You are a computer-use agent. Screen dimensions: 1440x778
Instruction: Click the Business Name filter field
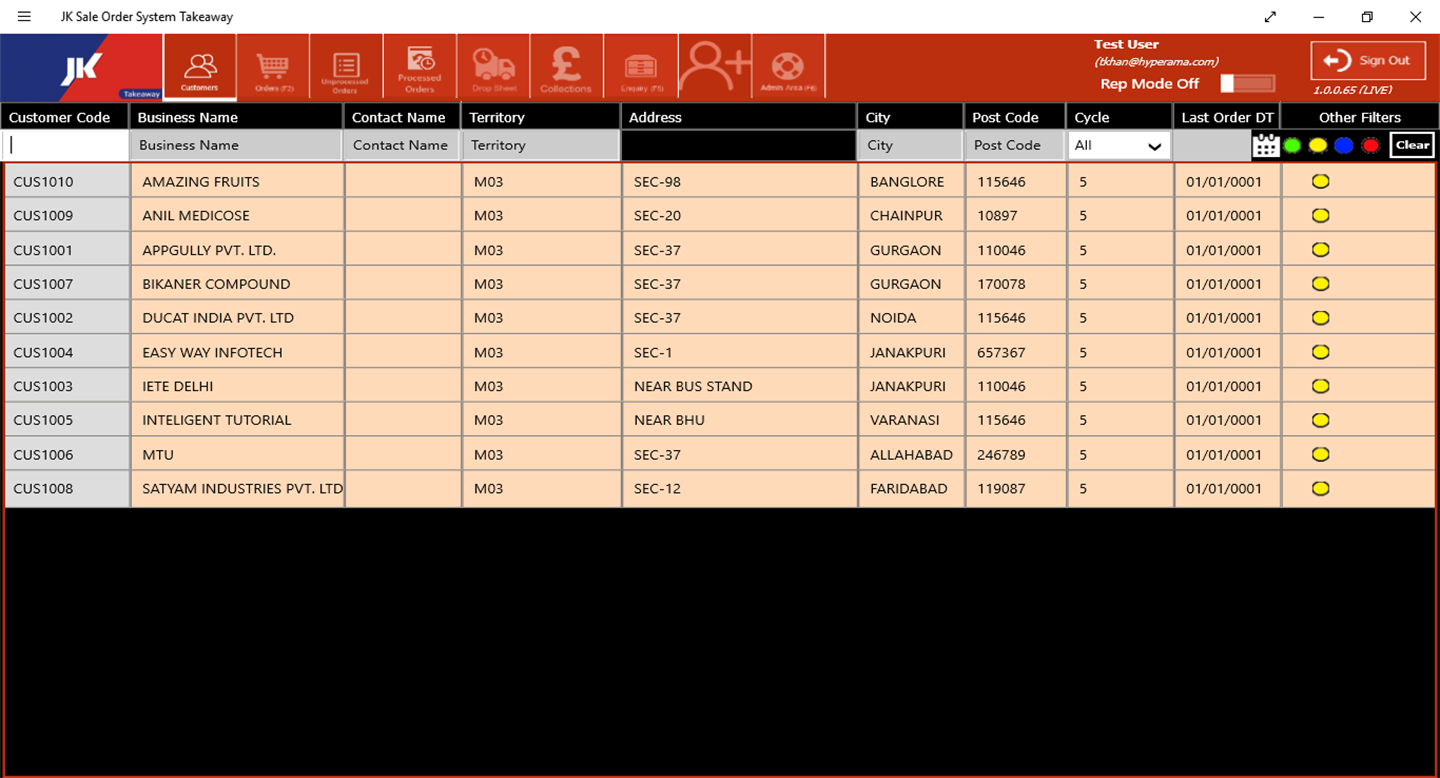point(237,146)
